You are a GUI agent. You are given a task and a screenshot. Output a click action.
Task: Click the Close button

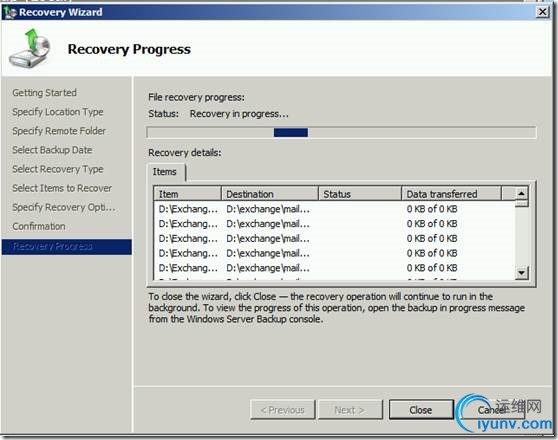[420, 410]
